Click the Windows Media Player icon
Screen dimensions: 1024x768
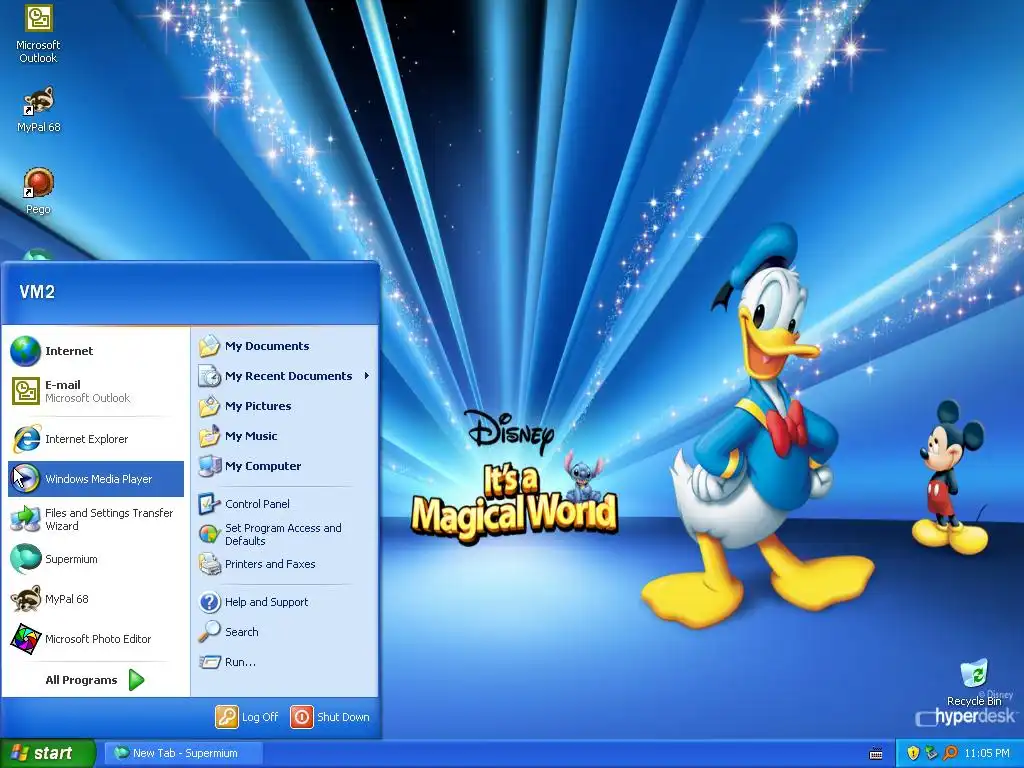(25, 479)
